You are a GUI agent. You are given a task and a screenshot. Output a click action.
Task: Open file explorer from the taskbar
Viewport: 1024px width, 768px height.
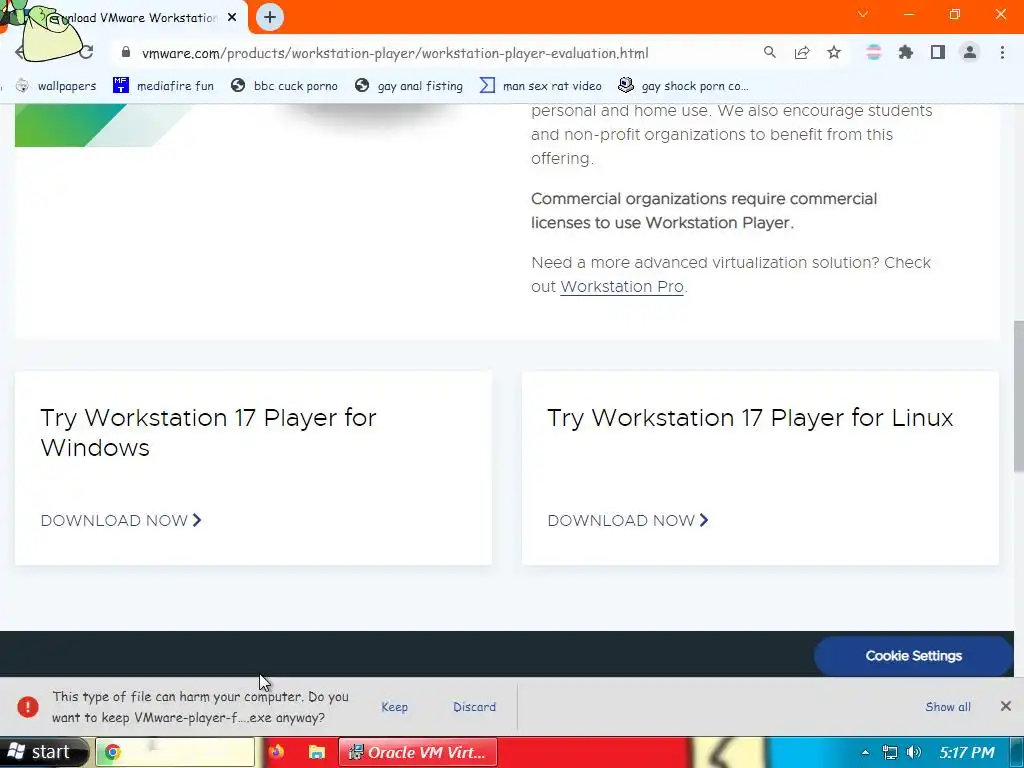[x=317, y=752]
